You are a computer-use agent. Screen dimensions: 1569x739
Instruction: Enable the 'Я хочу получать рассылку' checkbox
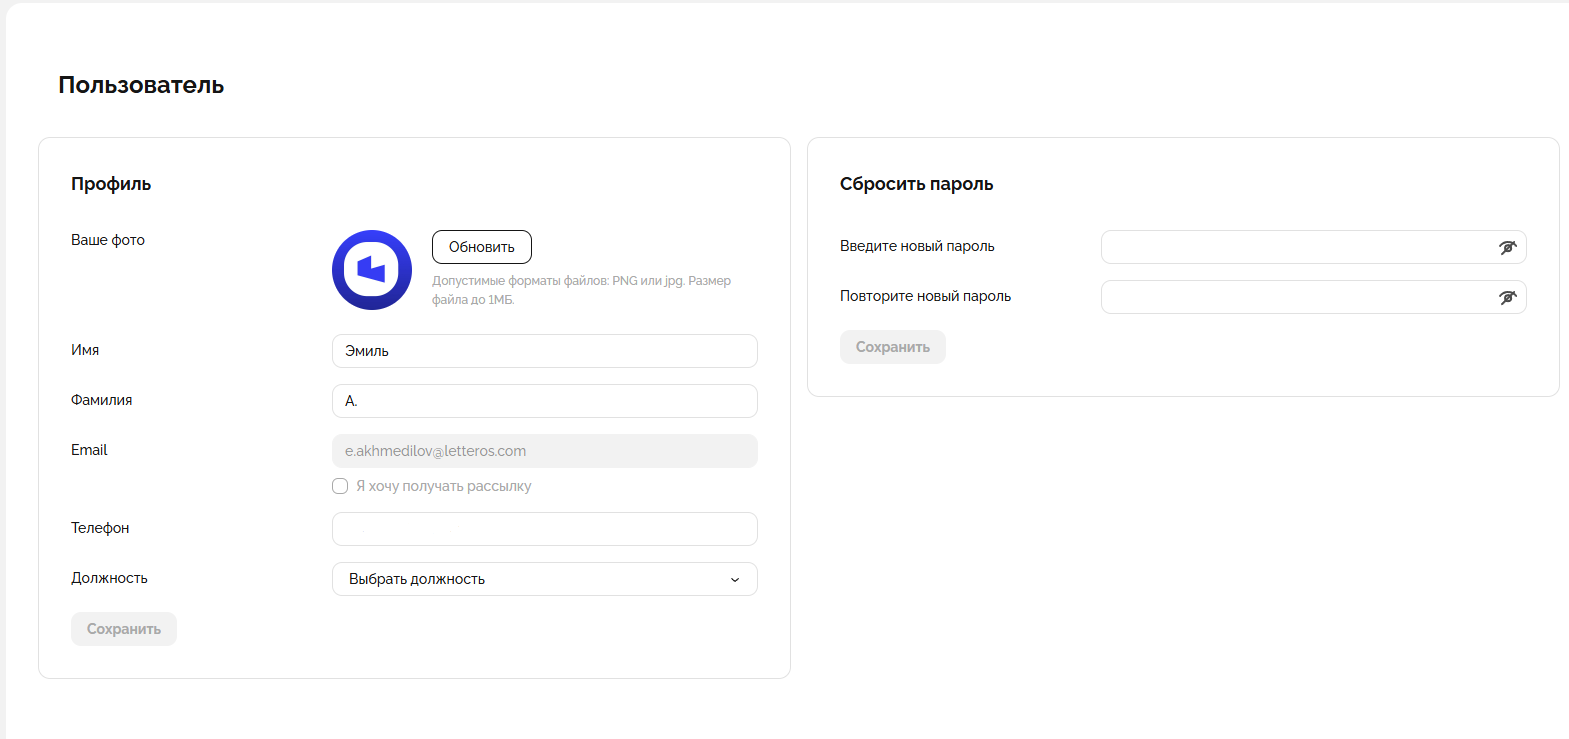point(340,486)
